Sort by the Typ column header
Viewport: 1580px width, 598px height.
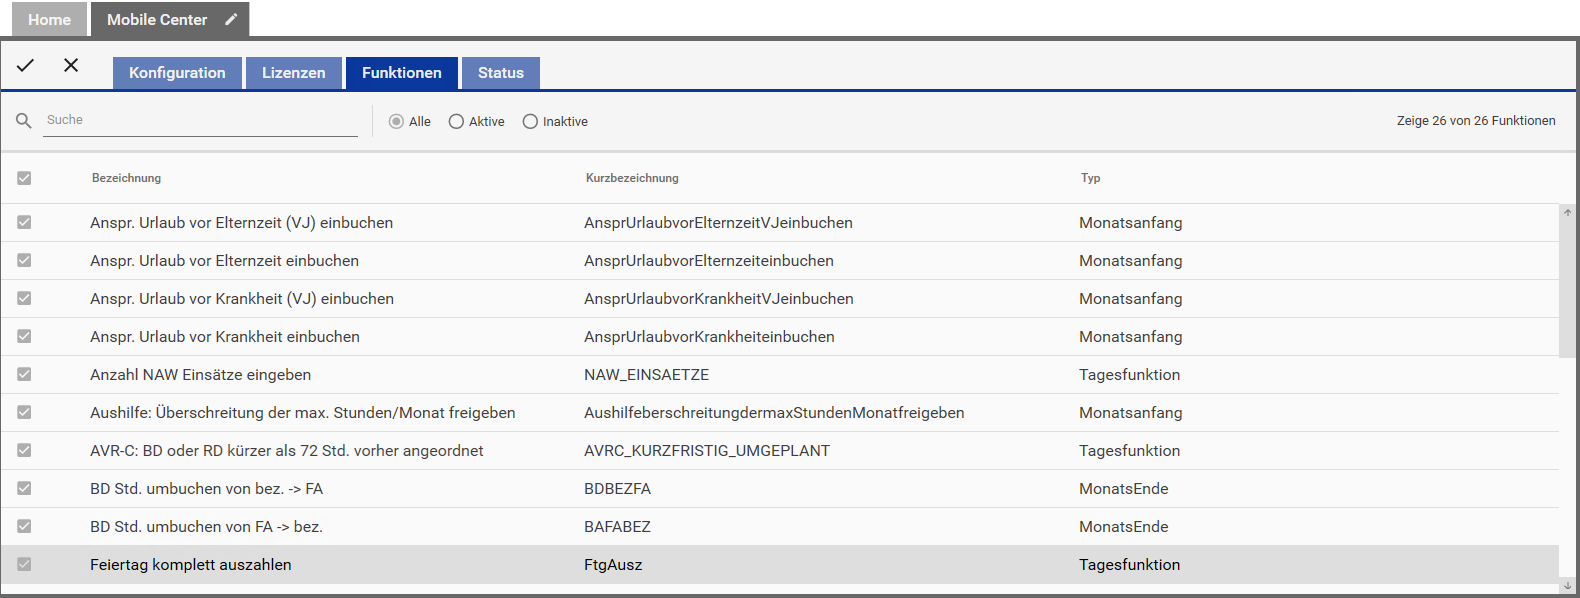(x=1090, y=178)
